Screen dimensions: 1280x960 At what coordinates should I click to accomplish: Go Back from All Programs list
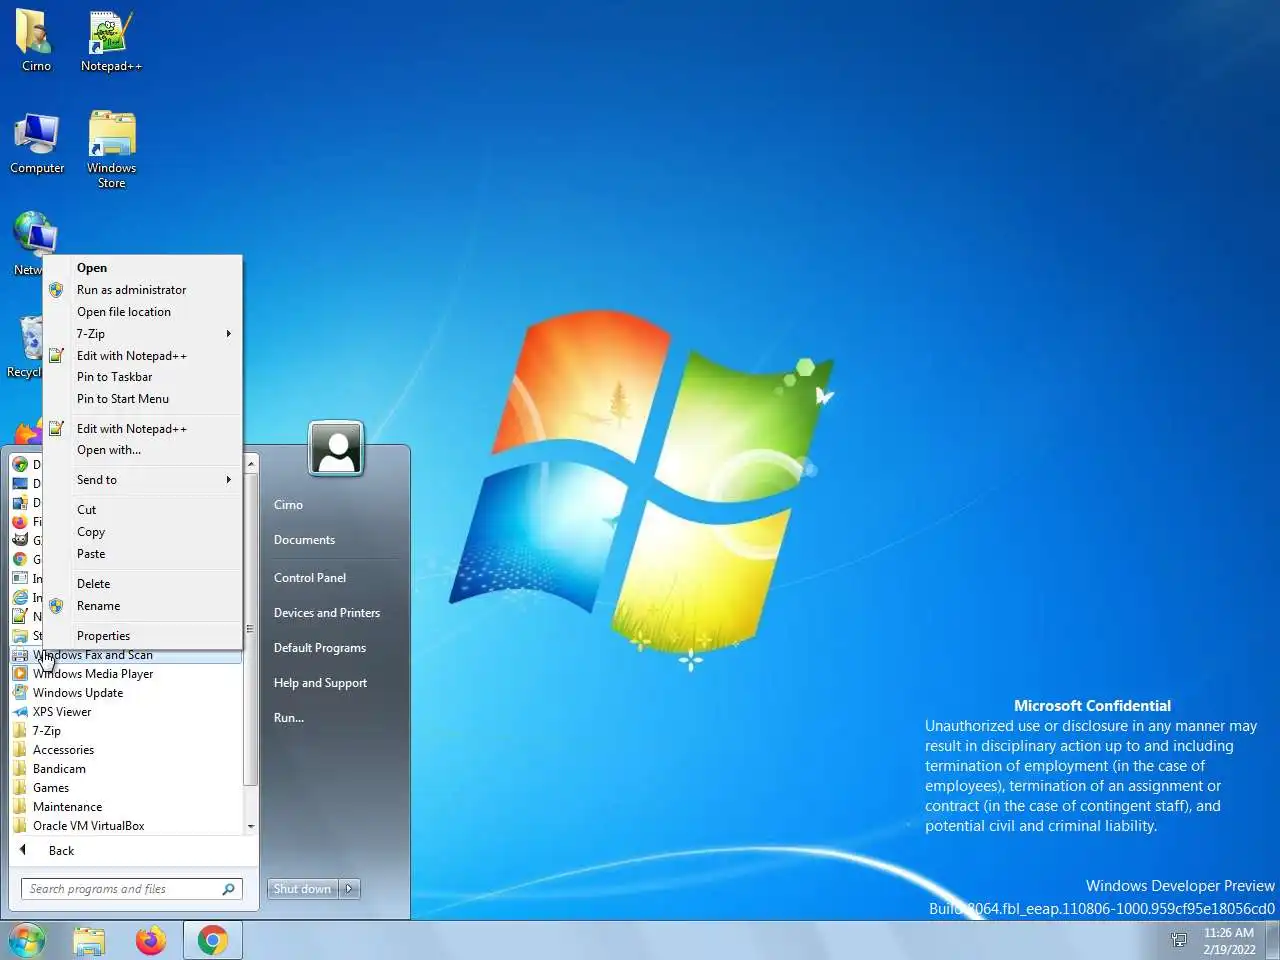126,851
